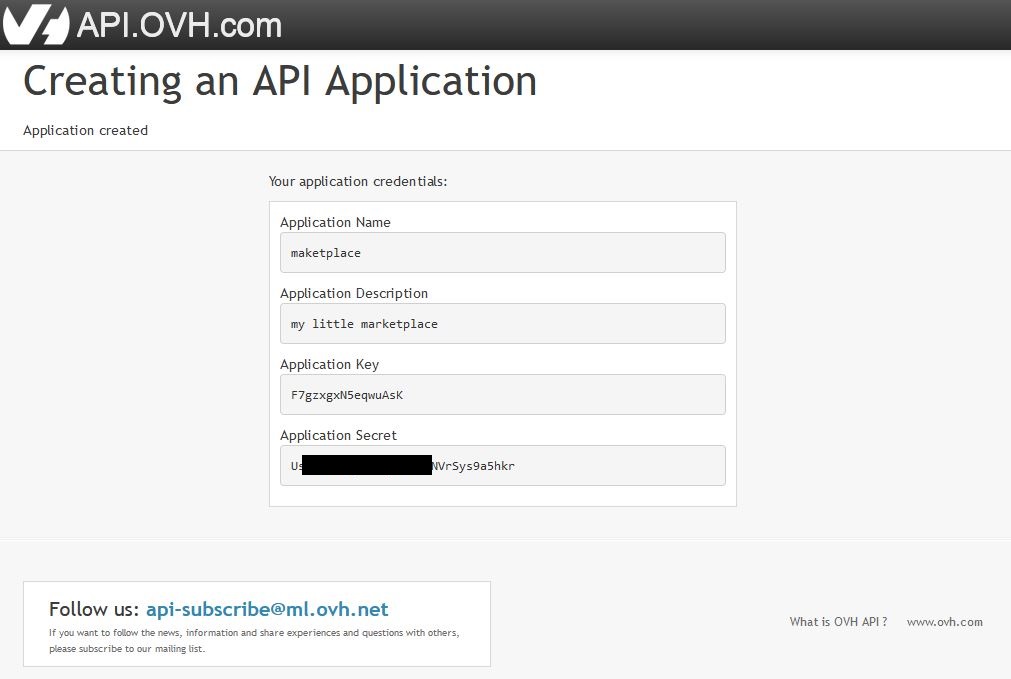Click the Application Description label
Image resolution: width=1011 pixels, height=679 pixels.
pos(354,293)
